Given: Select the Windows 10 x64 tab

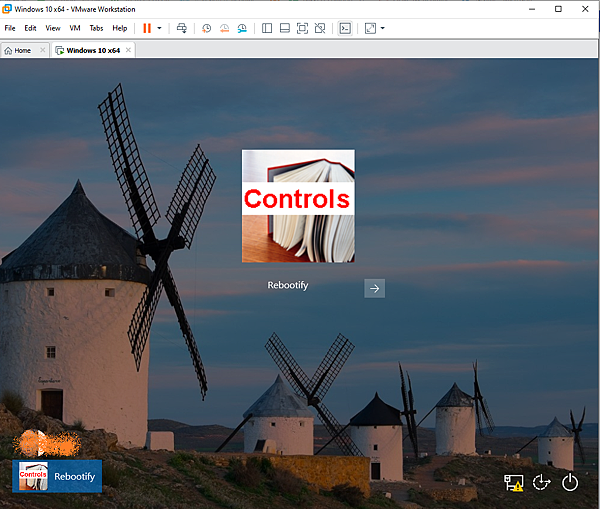Looking at the screenshot, I should (x=93, y=50).
